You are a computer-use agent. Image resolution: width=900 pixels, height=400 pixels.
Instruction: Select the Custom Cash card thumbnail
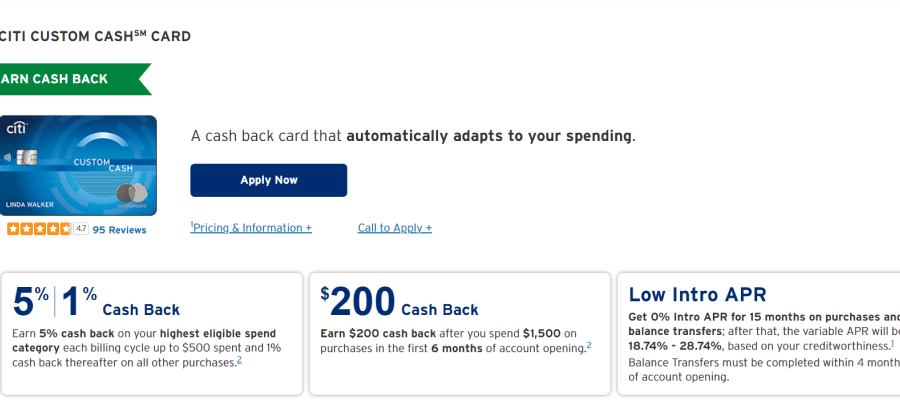pyautogui.click(x=78, y=165)
